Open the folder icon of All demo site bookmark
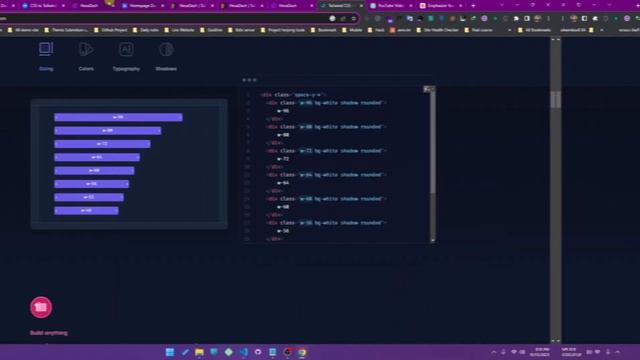Viewport: 640px width, 360px height. [10, 30]
